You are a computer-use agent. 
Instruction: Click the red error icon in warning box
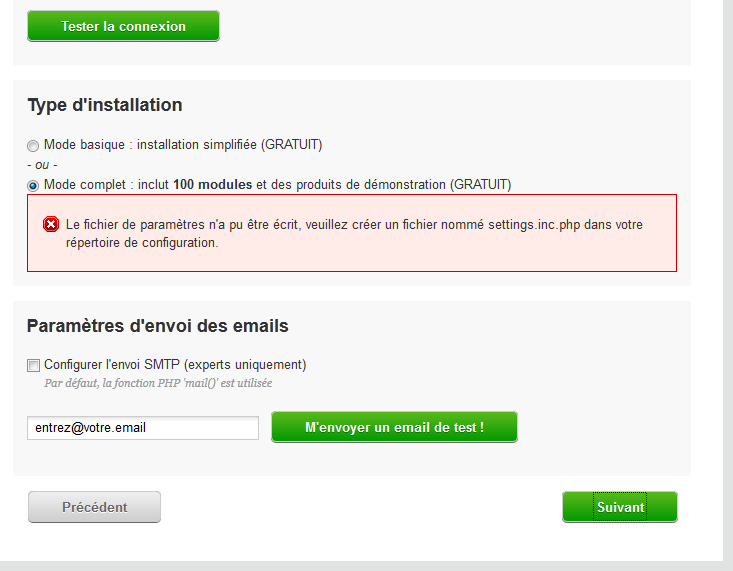point(51,225)
